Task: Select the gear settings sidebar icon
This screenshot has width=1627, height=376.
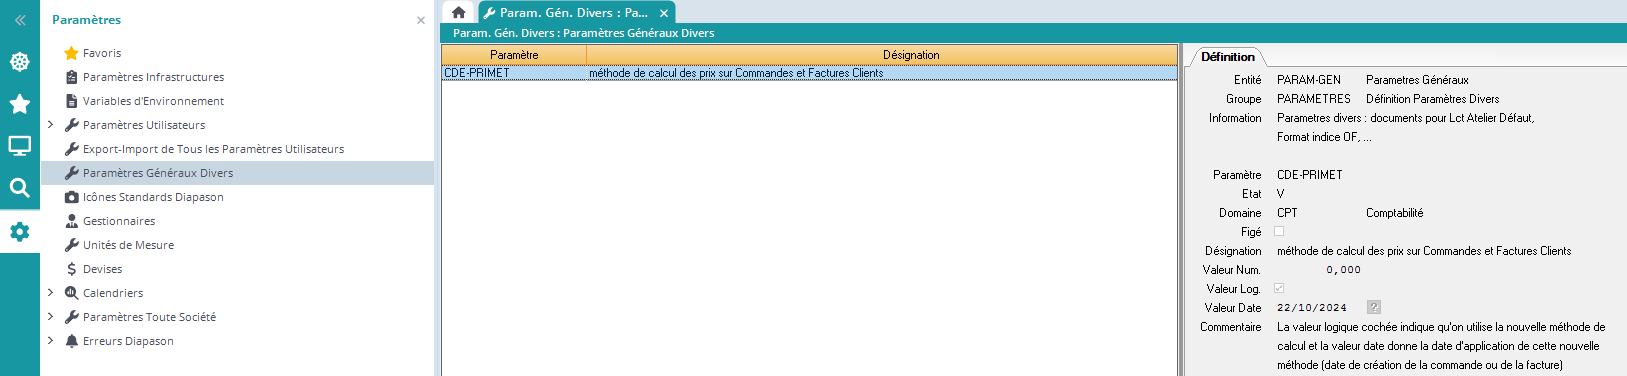Action: pyautogui.click(x=19, y=232)
